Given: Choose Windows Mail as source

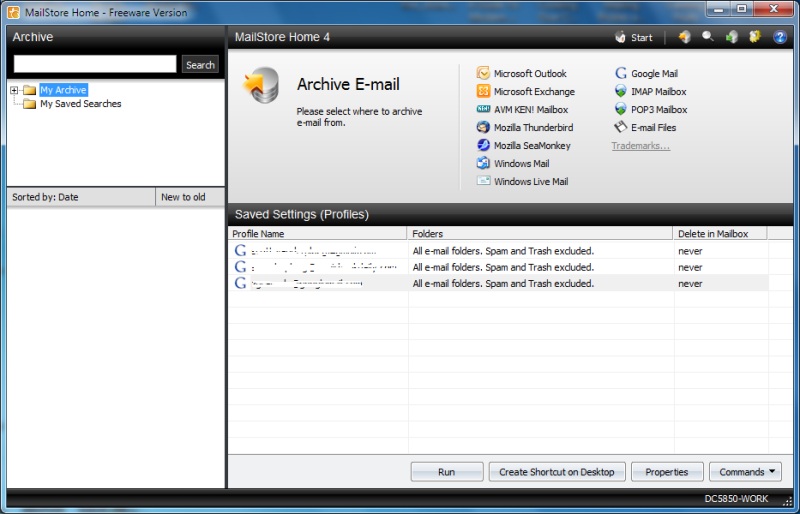Looking at the screenshot, I should click(513, 163).
